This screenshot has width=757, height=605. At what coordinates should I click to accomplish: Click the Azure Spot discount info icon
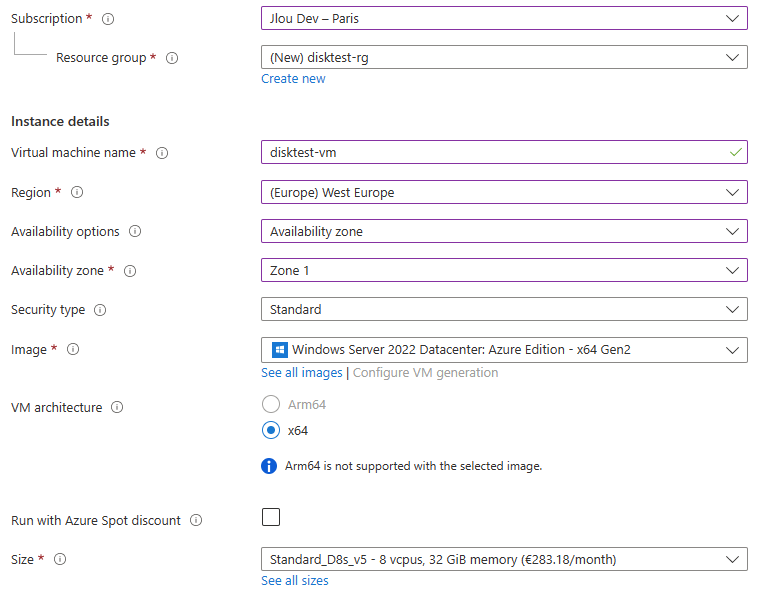pos(196,520)
